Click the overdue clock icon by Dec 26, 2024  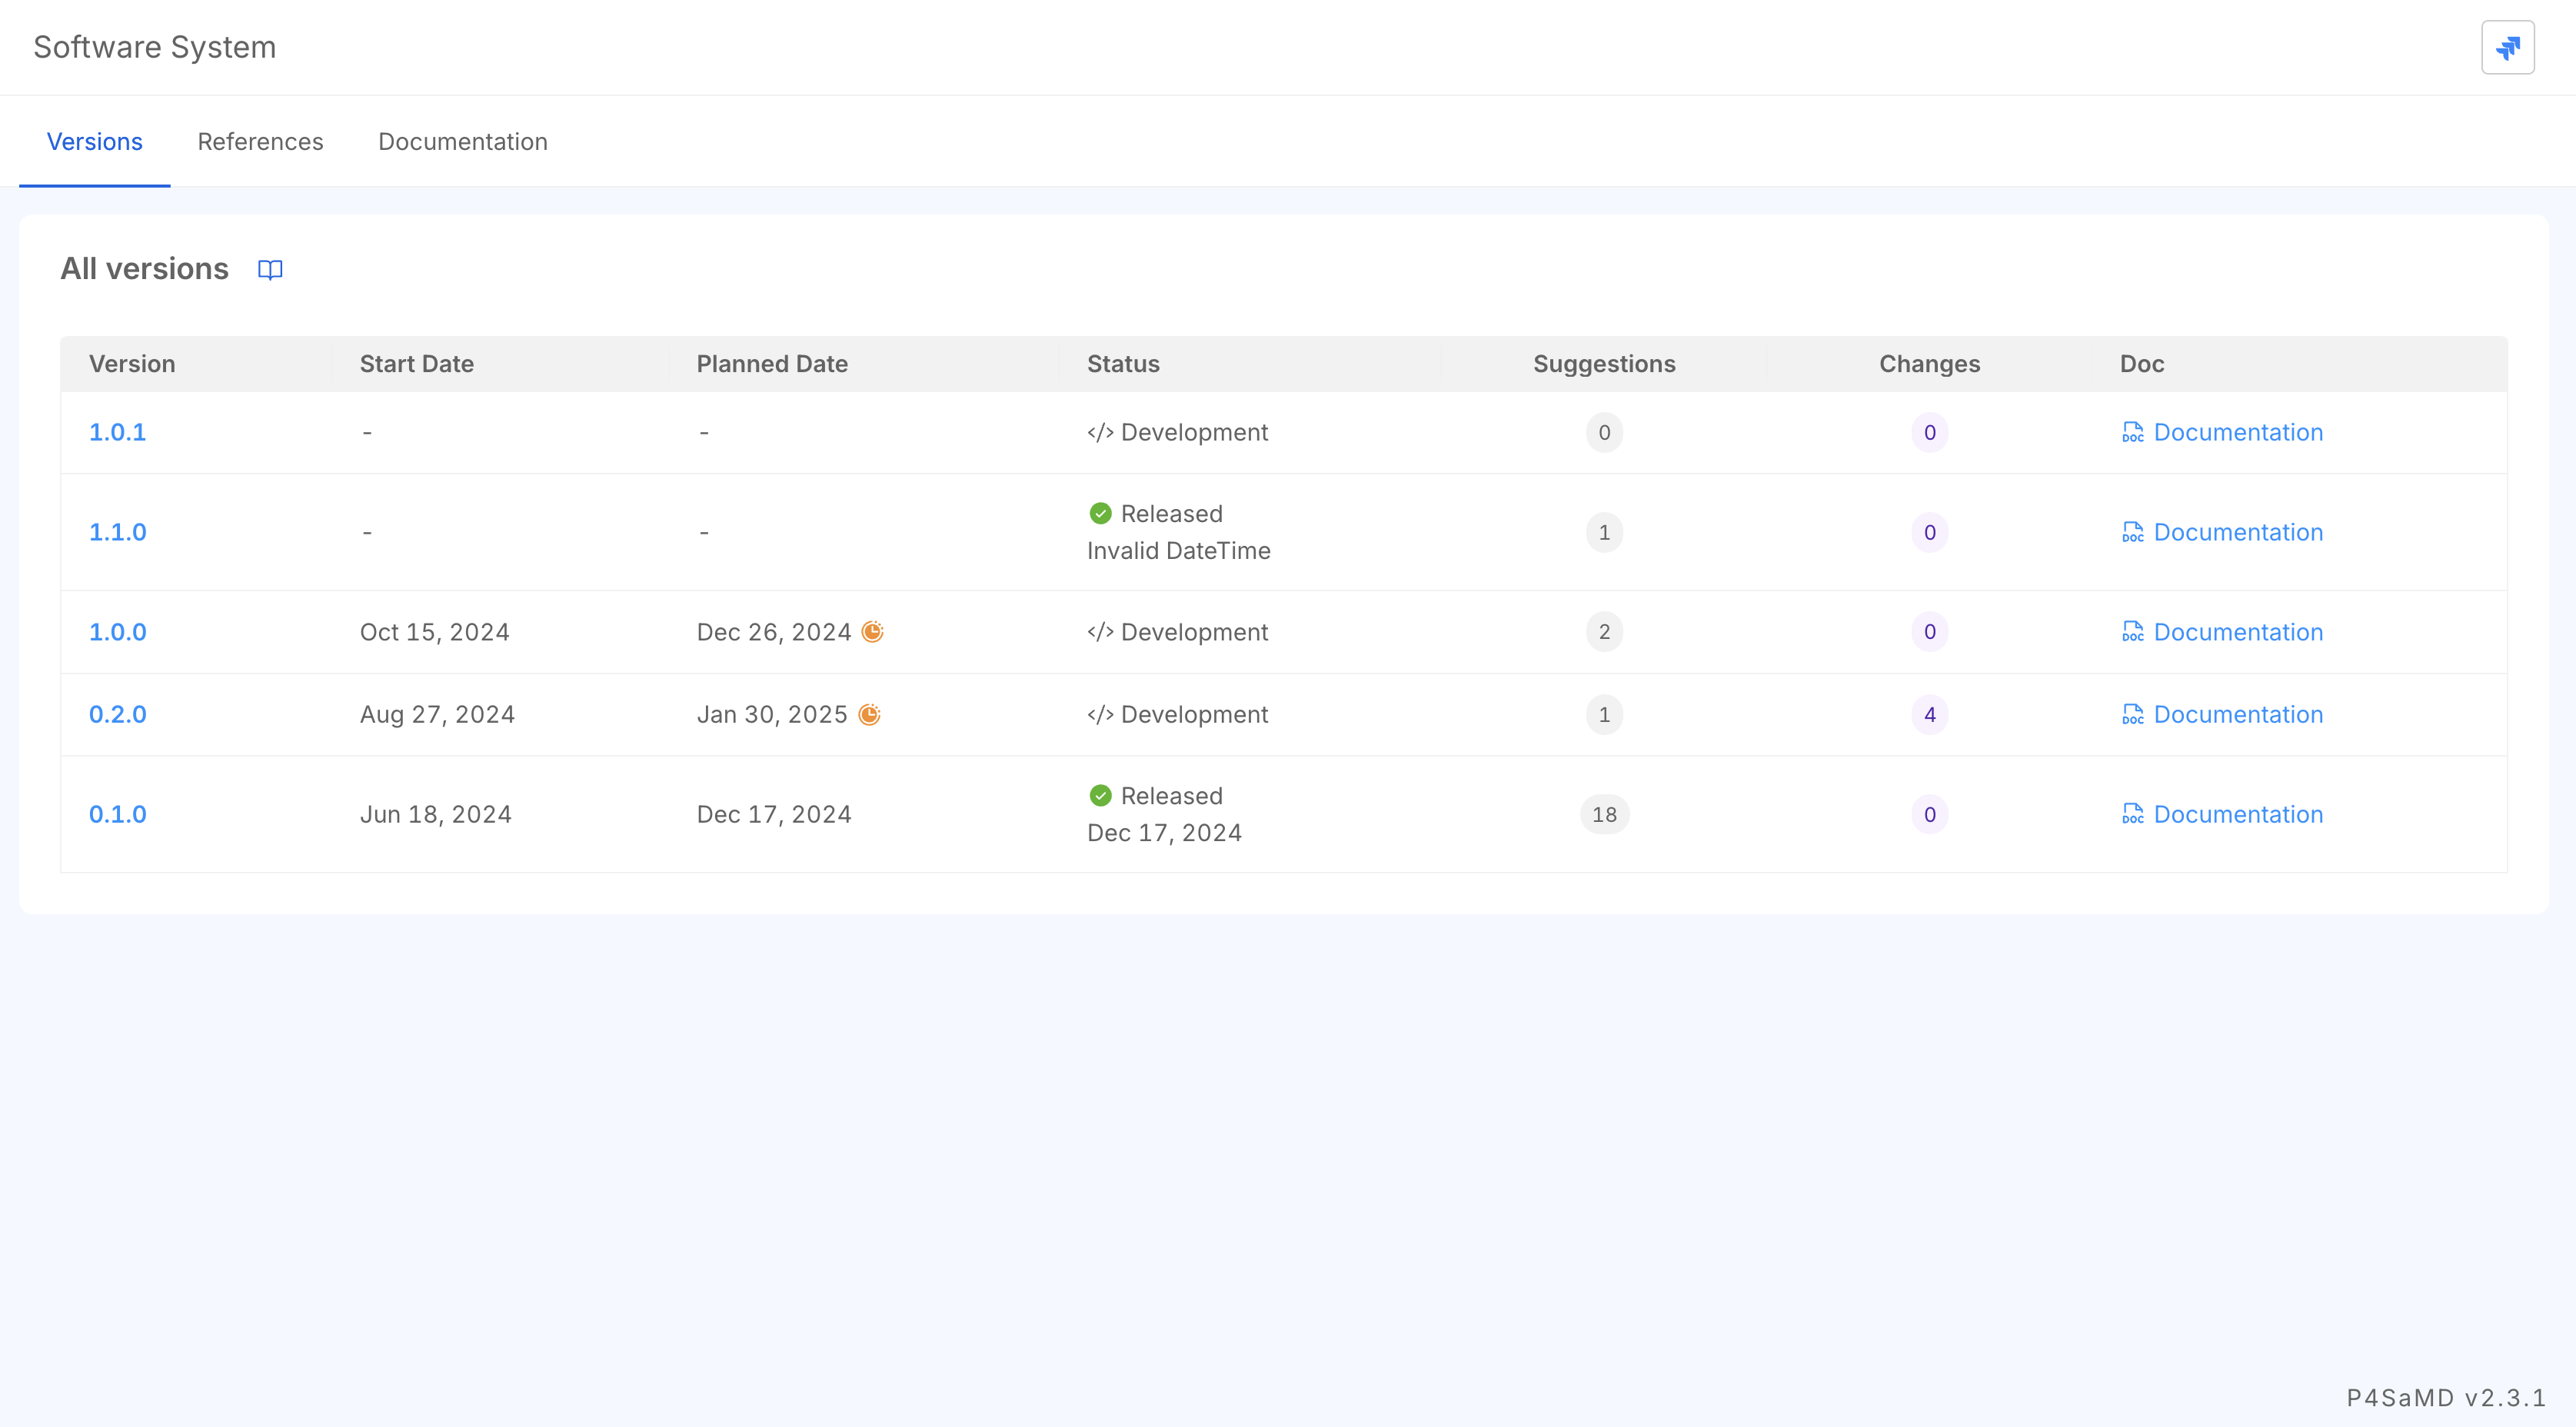click(x=872, y=632)
